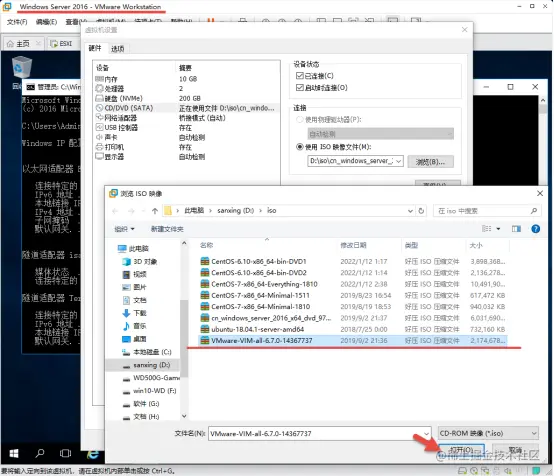Click the view layout icon
The width and height of the screenshot is (554, 476).
[x=487, y=229]
